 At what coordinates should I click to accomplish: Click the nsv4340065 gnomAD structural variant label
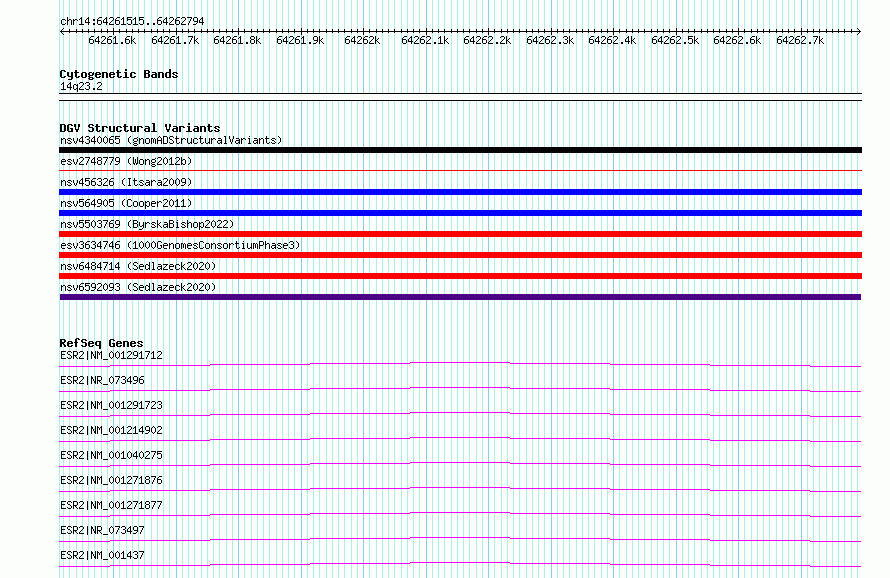tap(171, 140)
